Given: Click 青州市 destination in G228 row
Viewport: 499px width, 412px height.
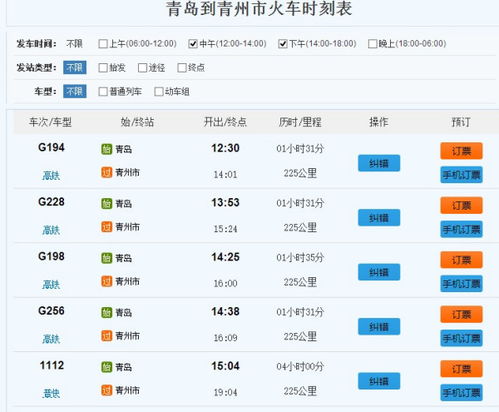Looking at the screenshot, I should click(127, 227).
